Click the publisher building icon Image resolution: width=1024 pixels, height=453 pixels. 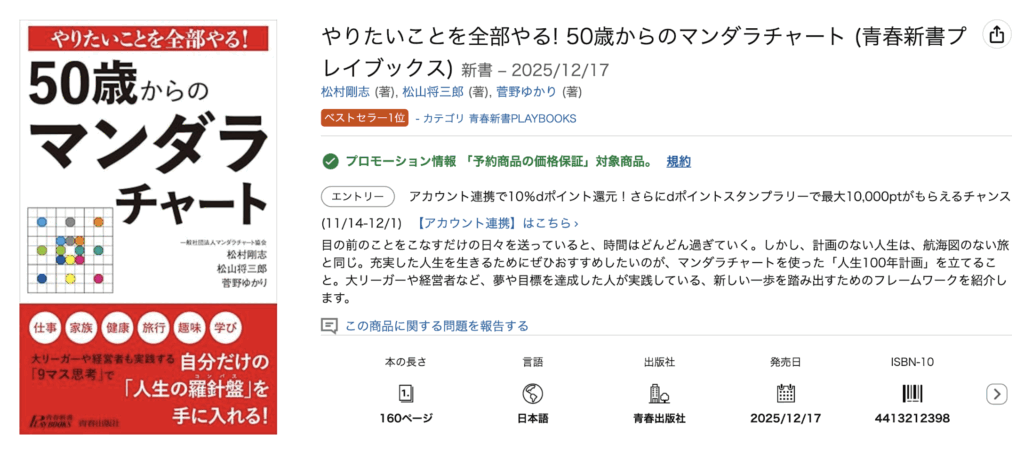click(x=659, y=393)
